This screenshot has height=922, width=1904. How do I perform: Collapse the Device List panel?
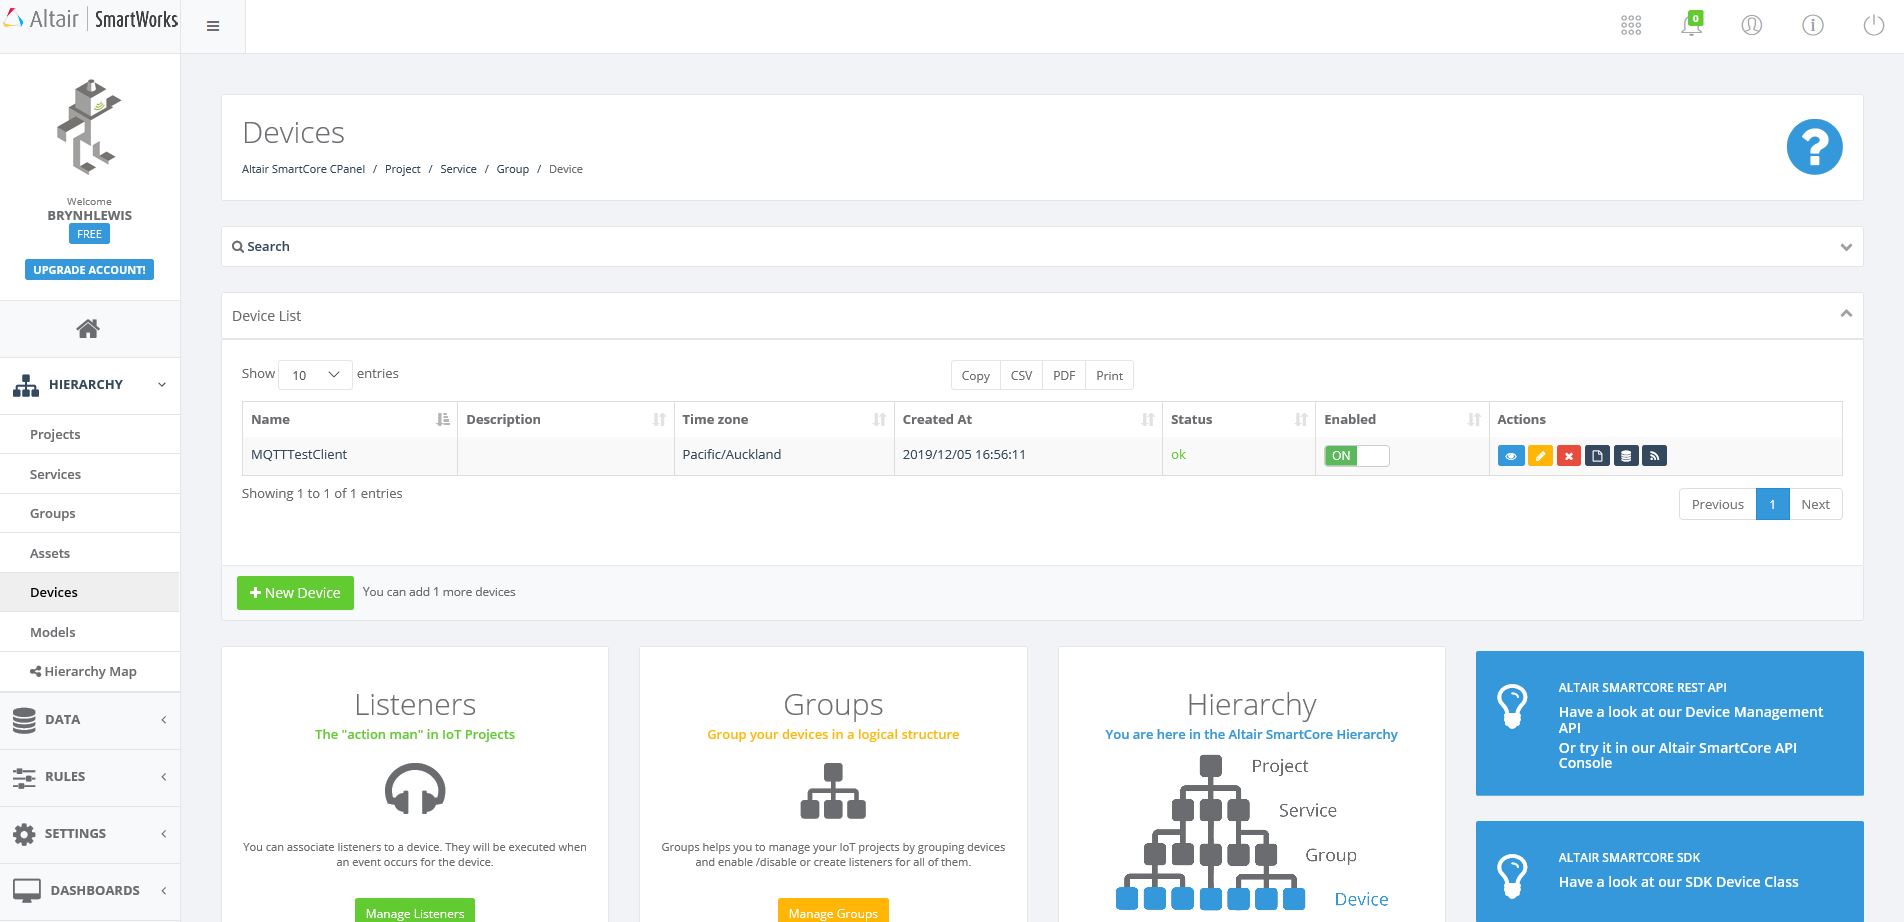point(1846,314)
